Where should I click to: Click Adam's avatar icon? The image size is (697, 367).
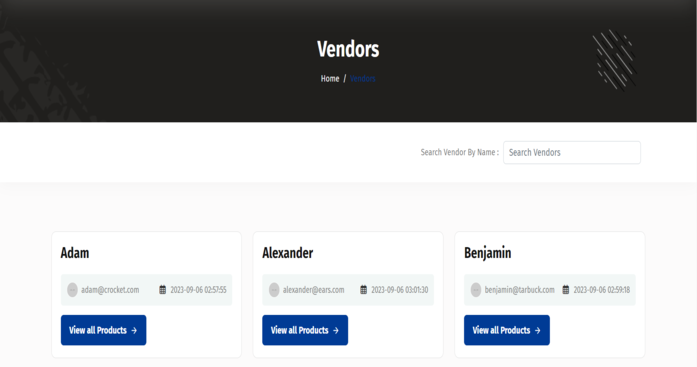pos(72,290)
